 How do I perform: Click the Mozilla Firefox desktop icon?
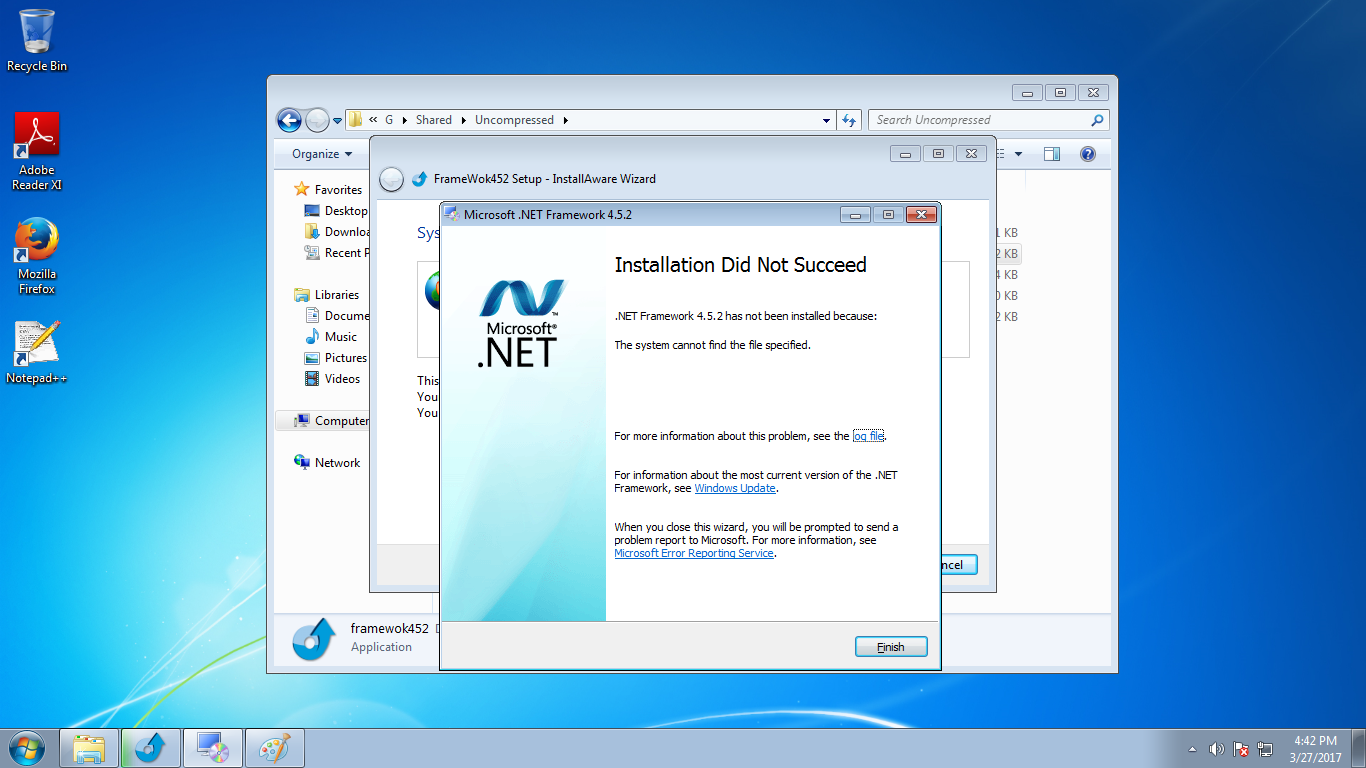point(37,257)
